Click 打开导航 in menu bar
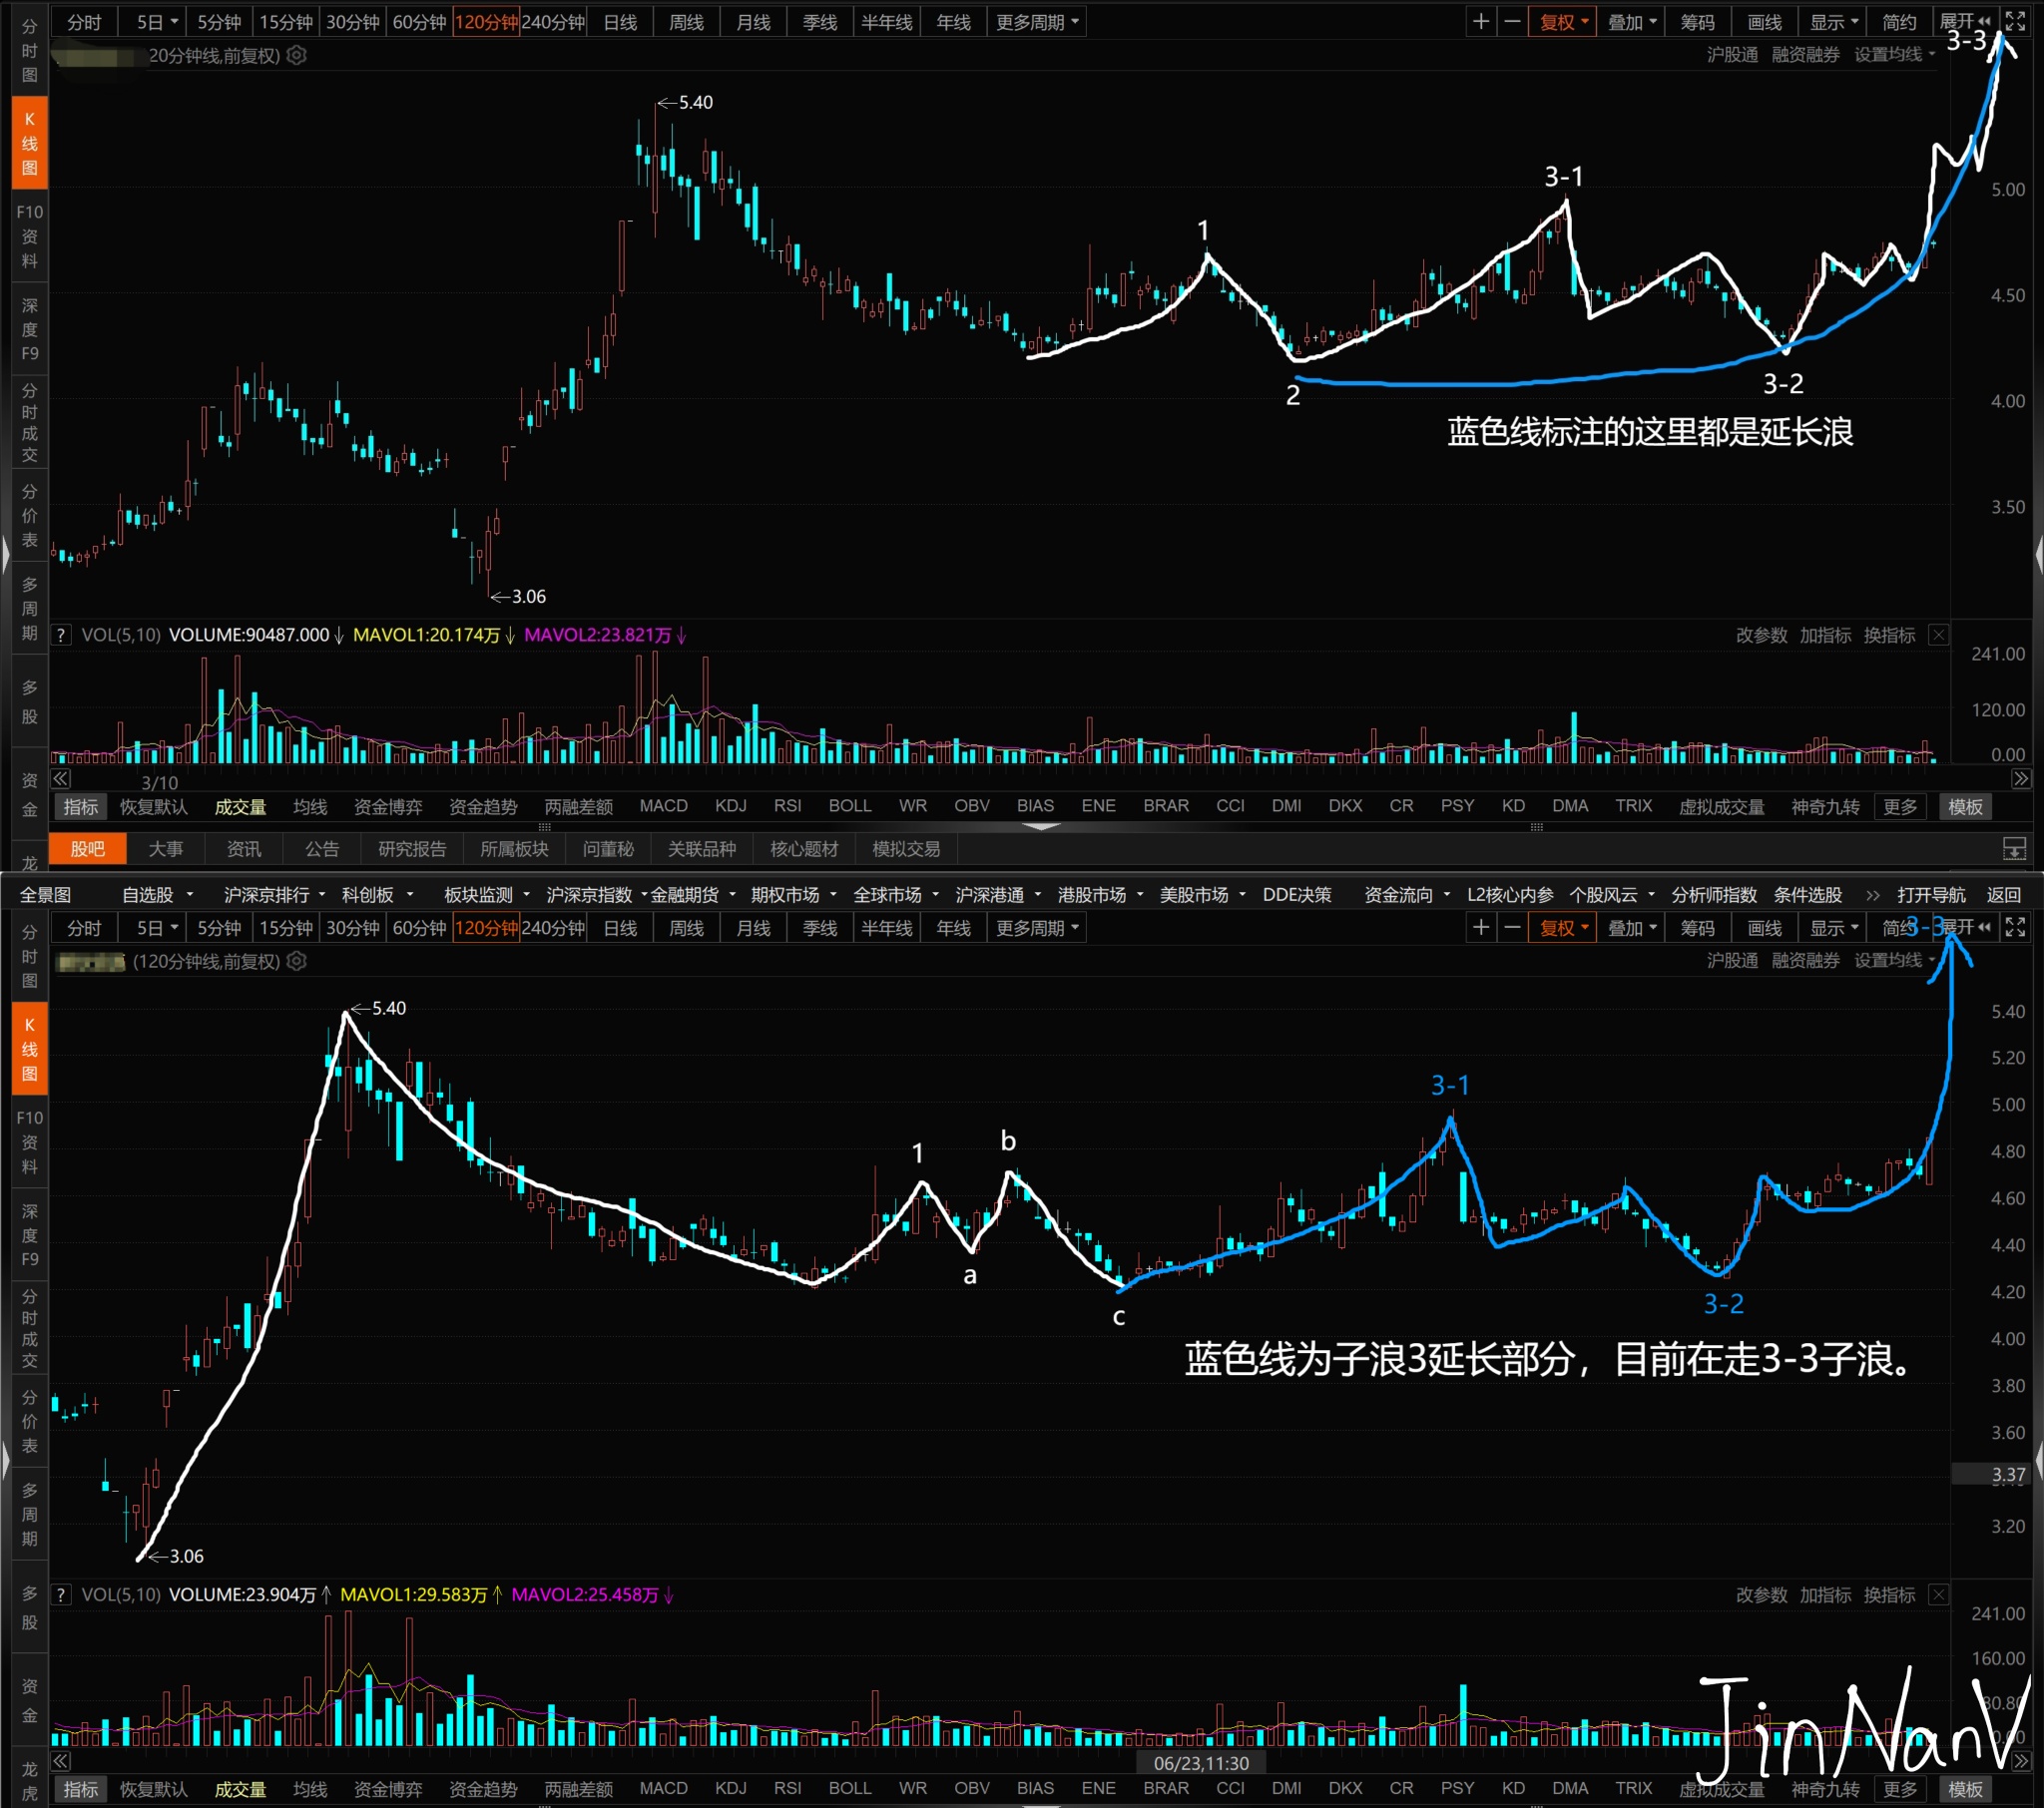This screenshot has height=1808, width=2044. pos(1931,895)
